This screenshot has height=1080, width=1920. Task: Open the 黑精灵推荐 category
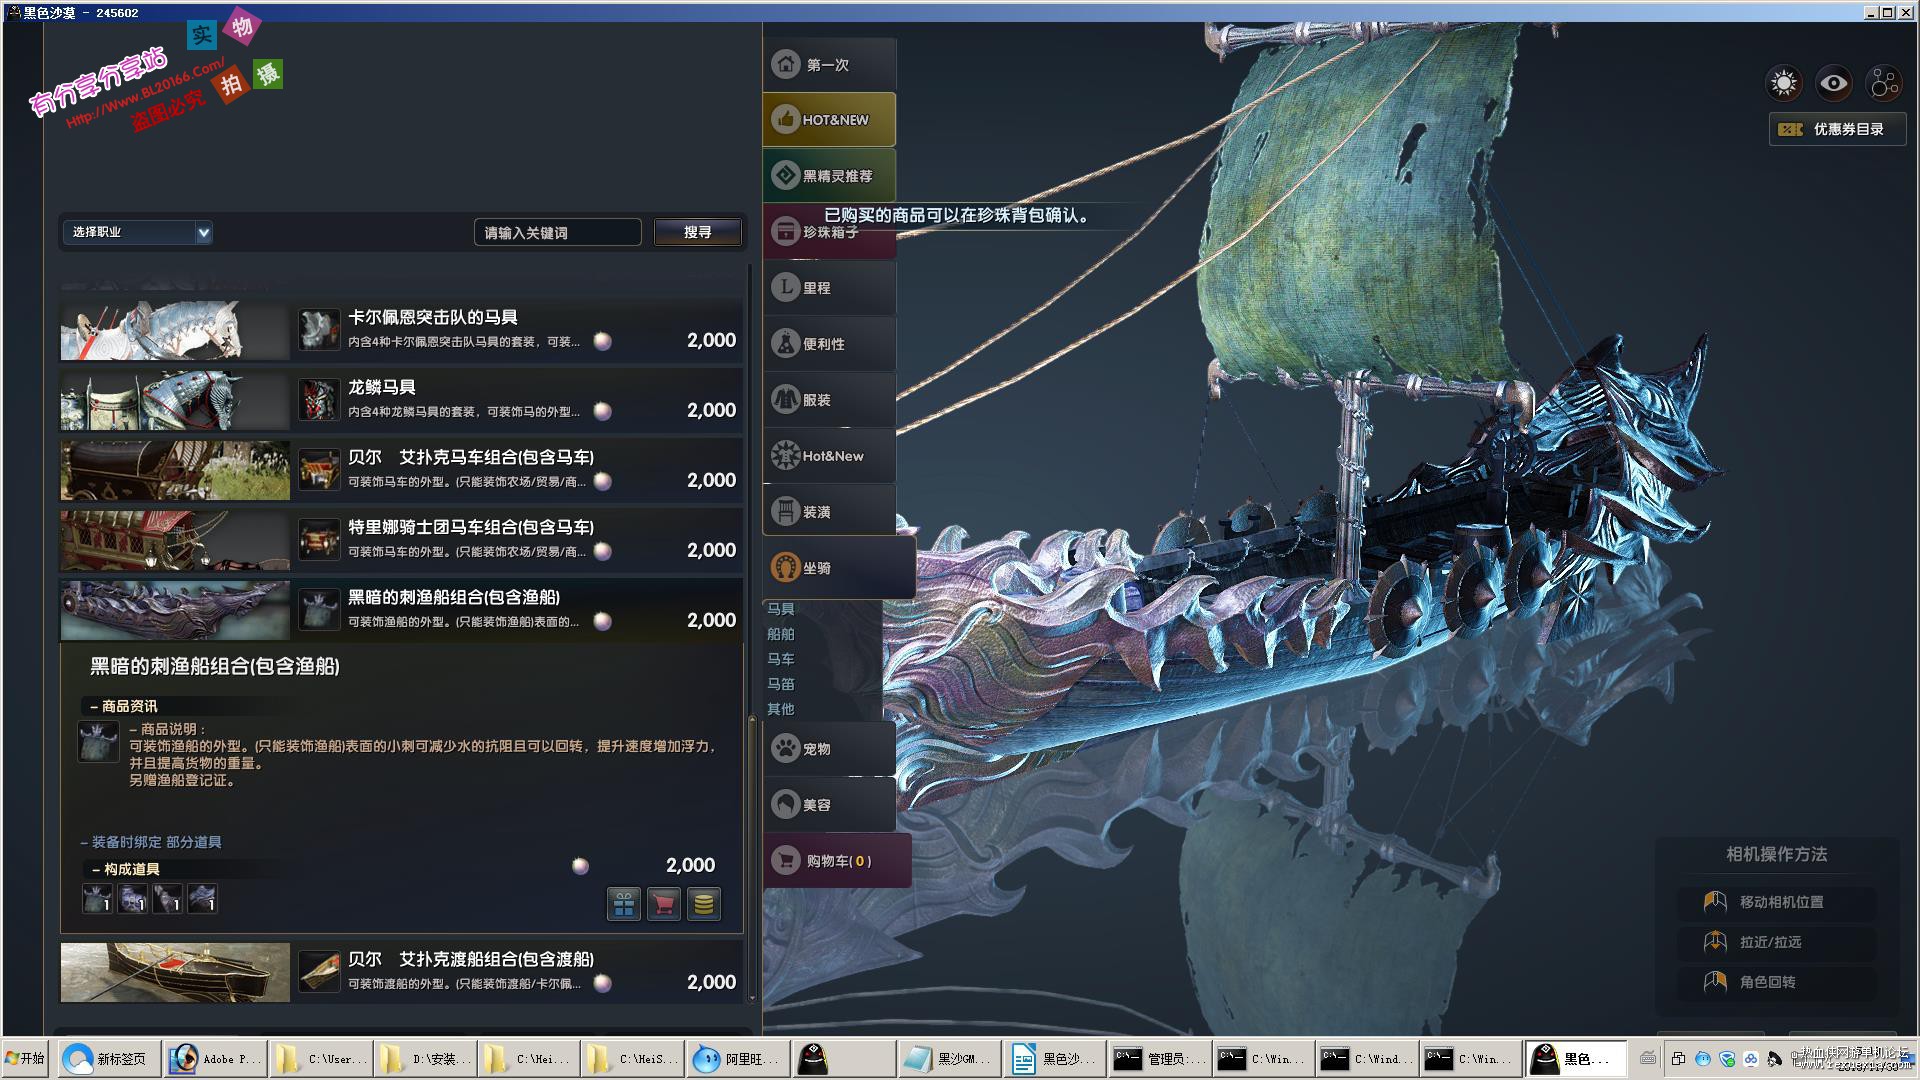tap(829, 176)
